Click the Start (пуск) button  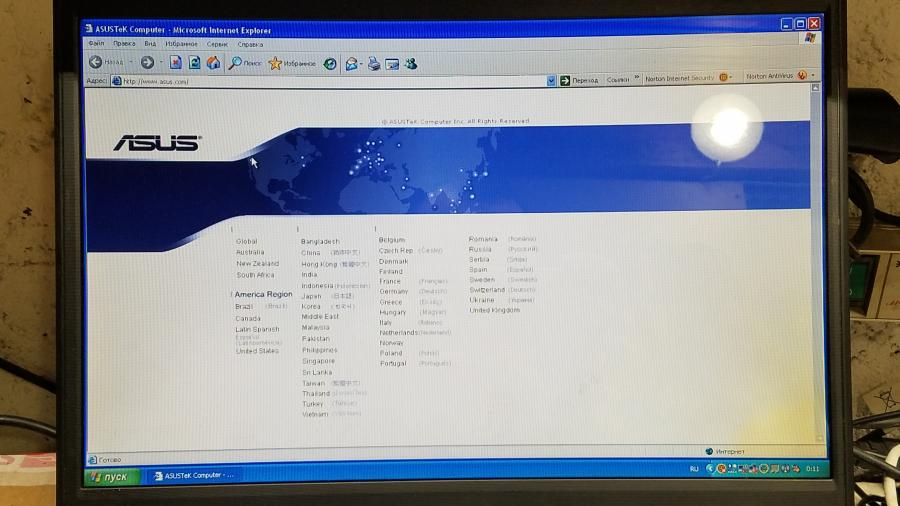tap(112, 476)
